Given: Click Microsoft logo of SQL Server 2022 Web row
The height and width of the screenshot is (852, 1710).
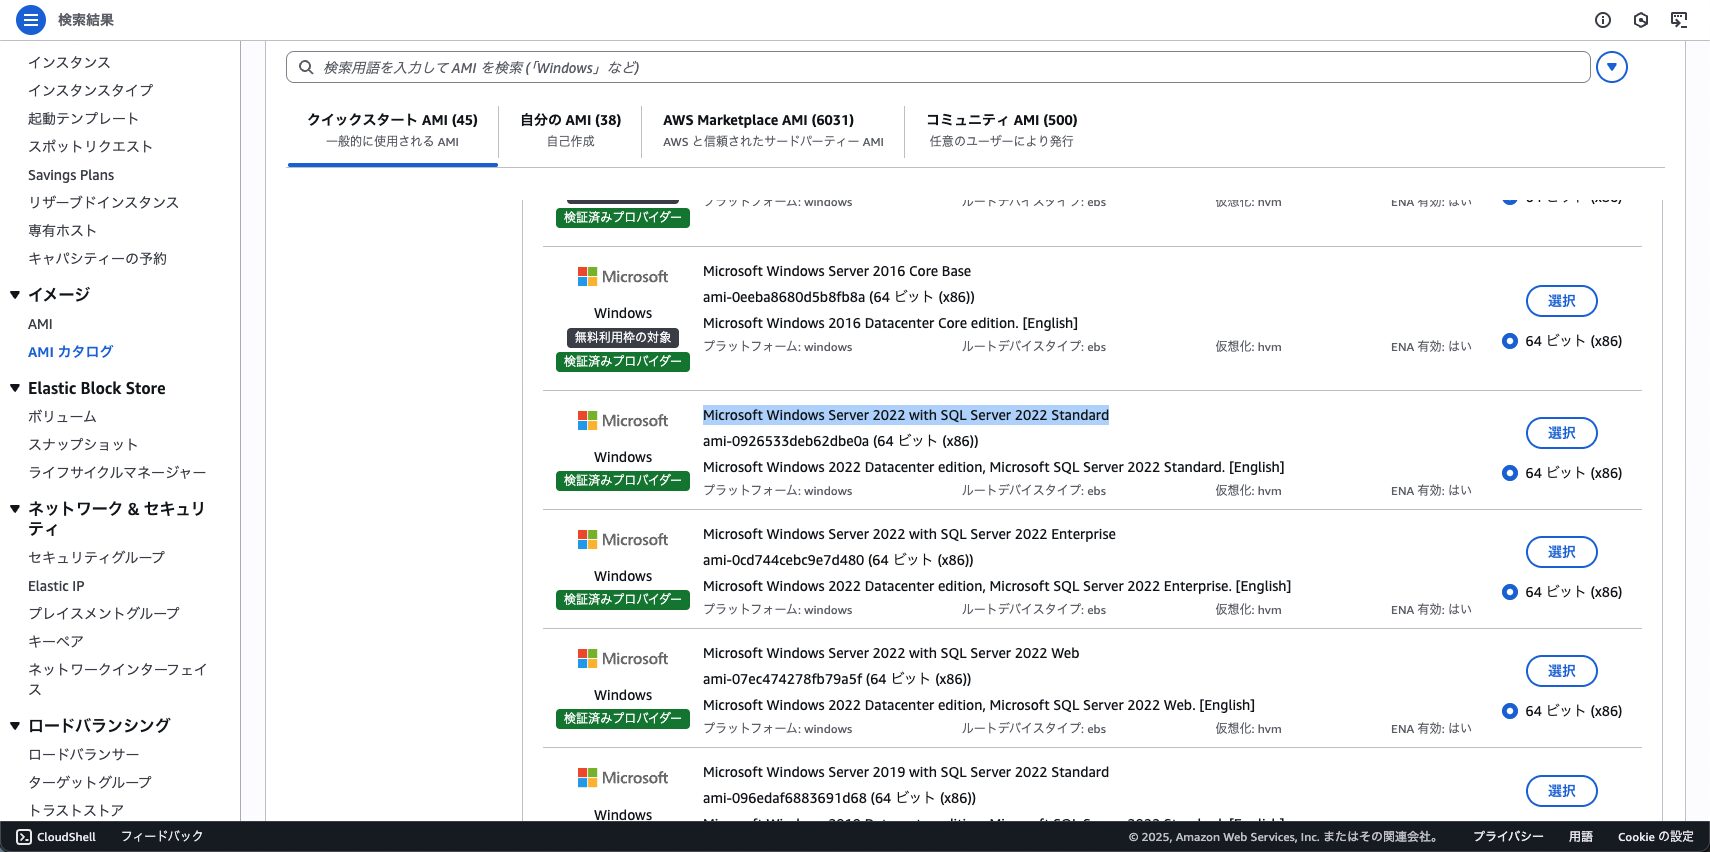Looking at the screenshot, I should (x=623, y=659).
